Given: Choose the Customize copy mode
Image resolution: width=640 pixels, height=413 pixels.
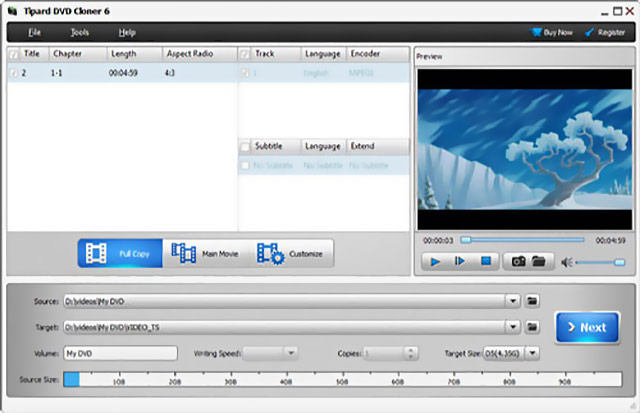Looking at the screenshot, I should (x=291, y=254).
